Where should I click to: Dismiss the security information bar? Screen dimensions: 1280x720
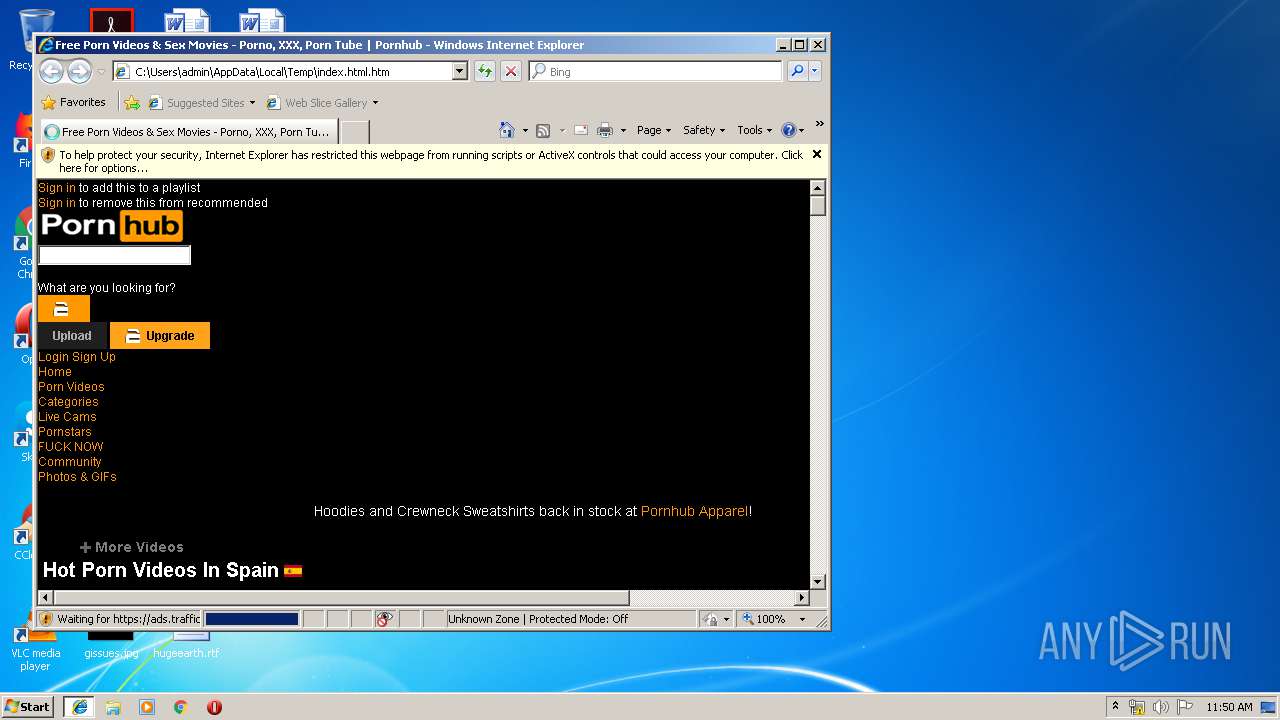(817, 154)
